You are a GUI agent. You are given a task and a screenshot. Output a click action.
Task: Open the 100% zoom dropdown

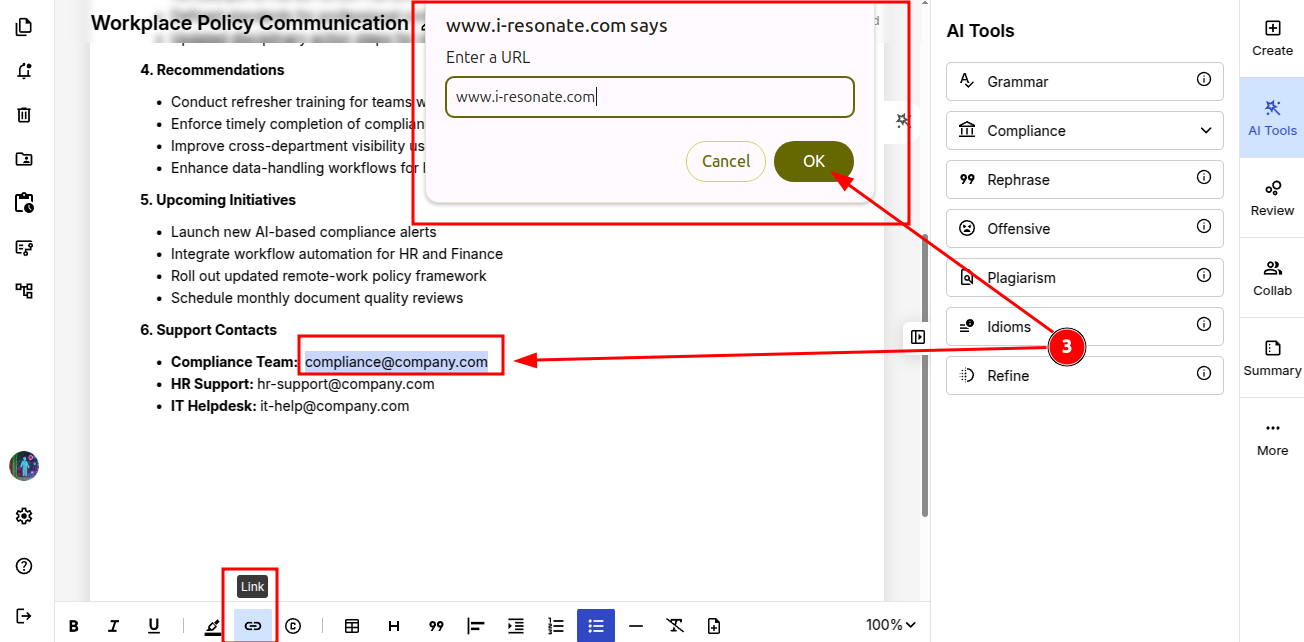pyautogui.click(x=890, y=625)
